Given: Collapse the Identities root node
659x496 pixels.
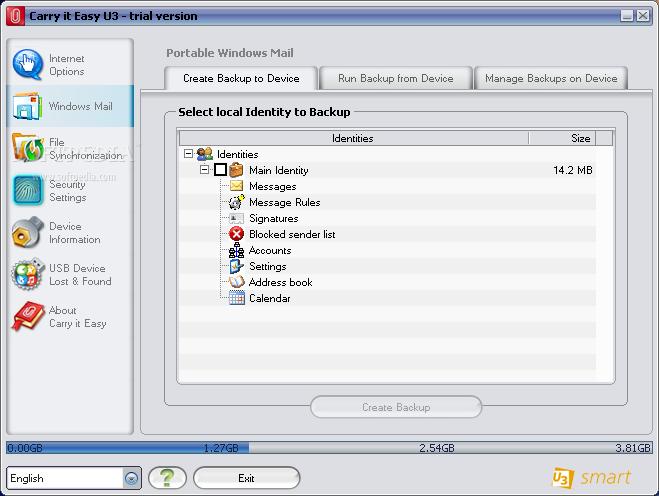Looking at the screenshot, I should click(188, 154).
